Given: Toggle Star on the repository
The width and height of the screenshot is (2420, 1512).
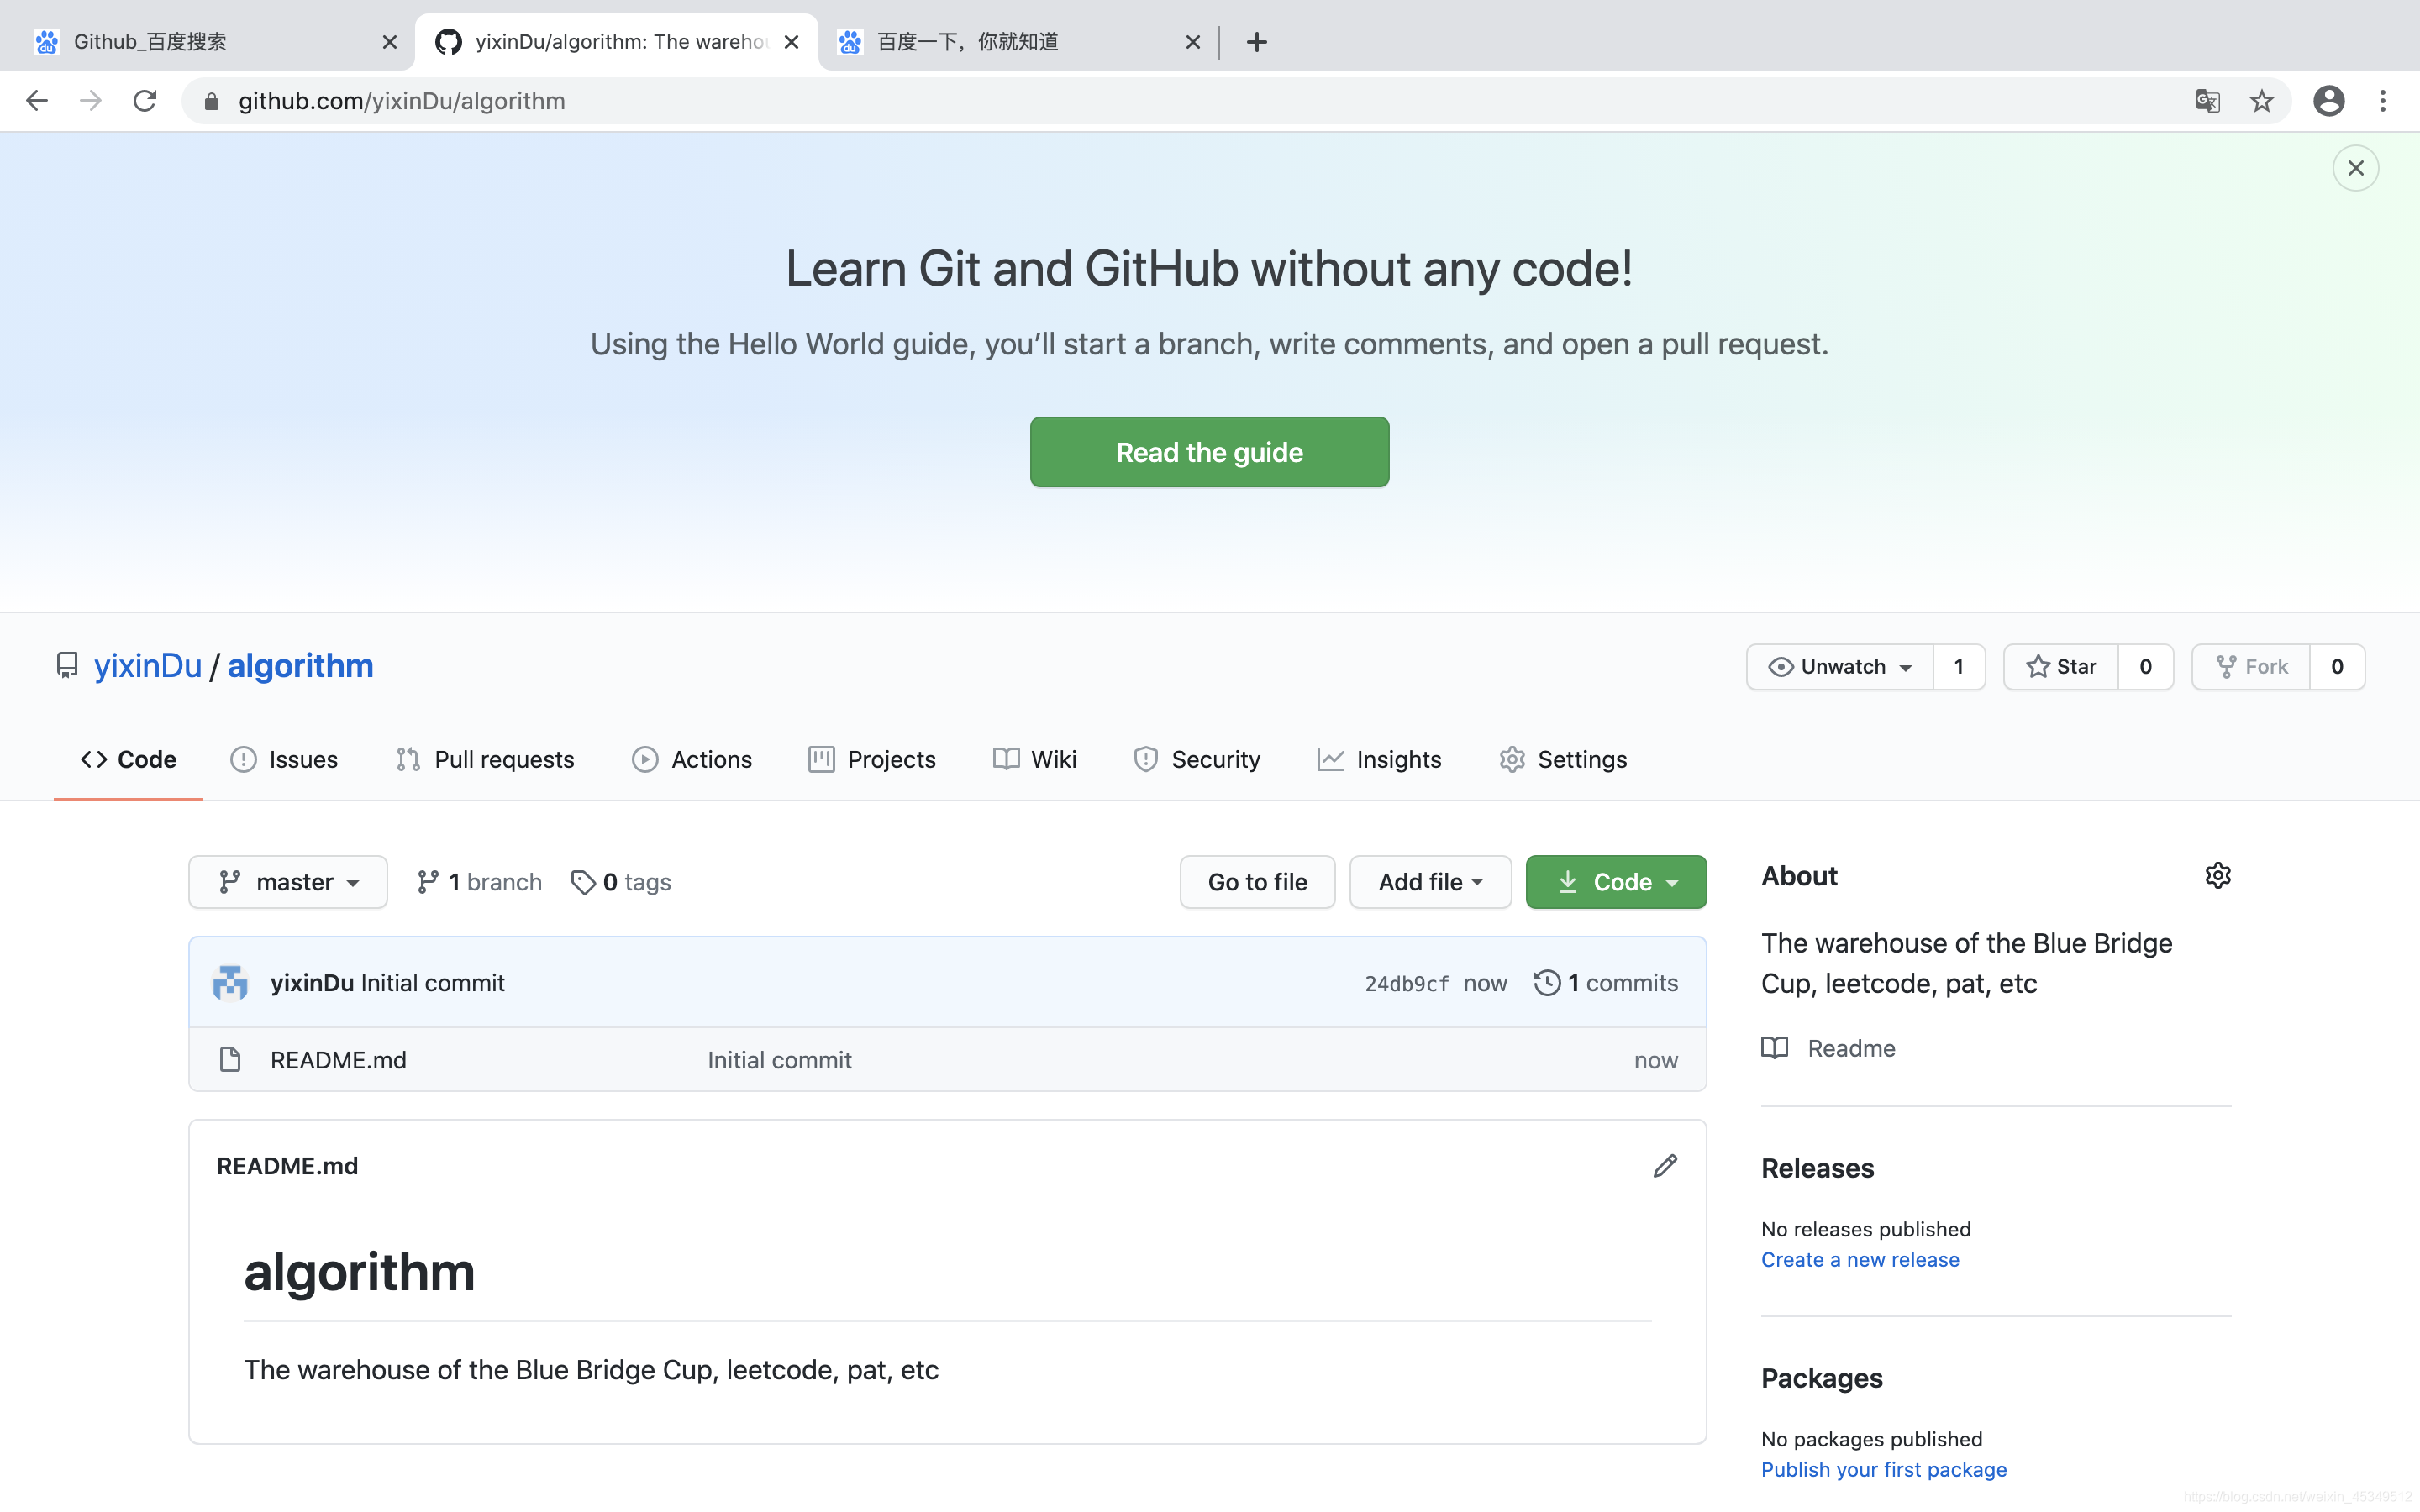Looking at the screenshot, I should pos(2061,667).
